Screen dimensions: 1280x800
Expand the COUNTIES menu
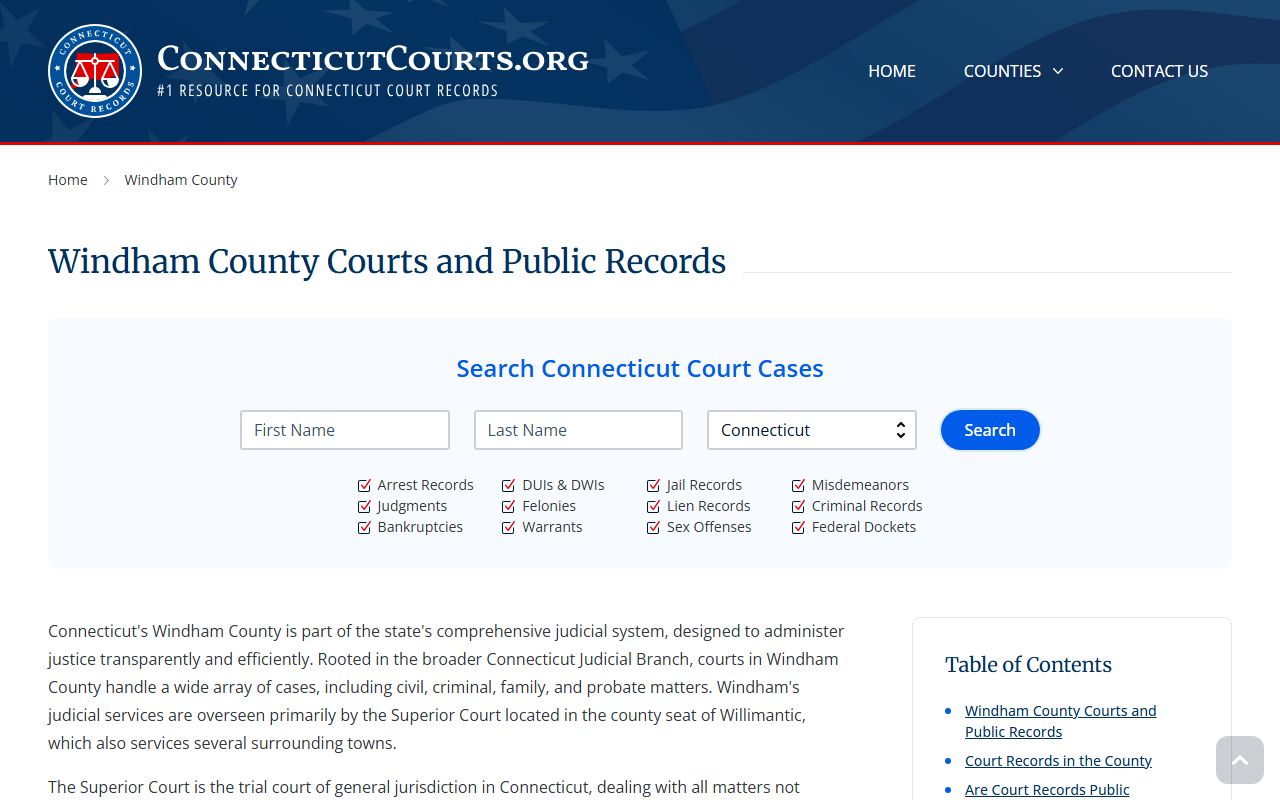click(1013, 71)
